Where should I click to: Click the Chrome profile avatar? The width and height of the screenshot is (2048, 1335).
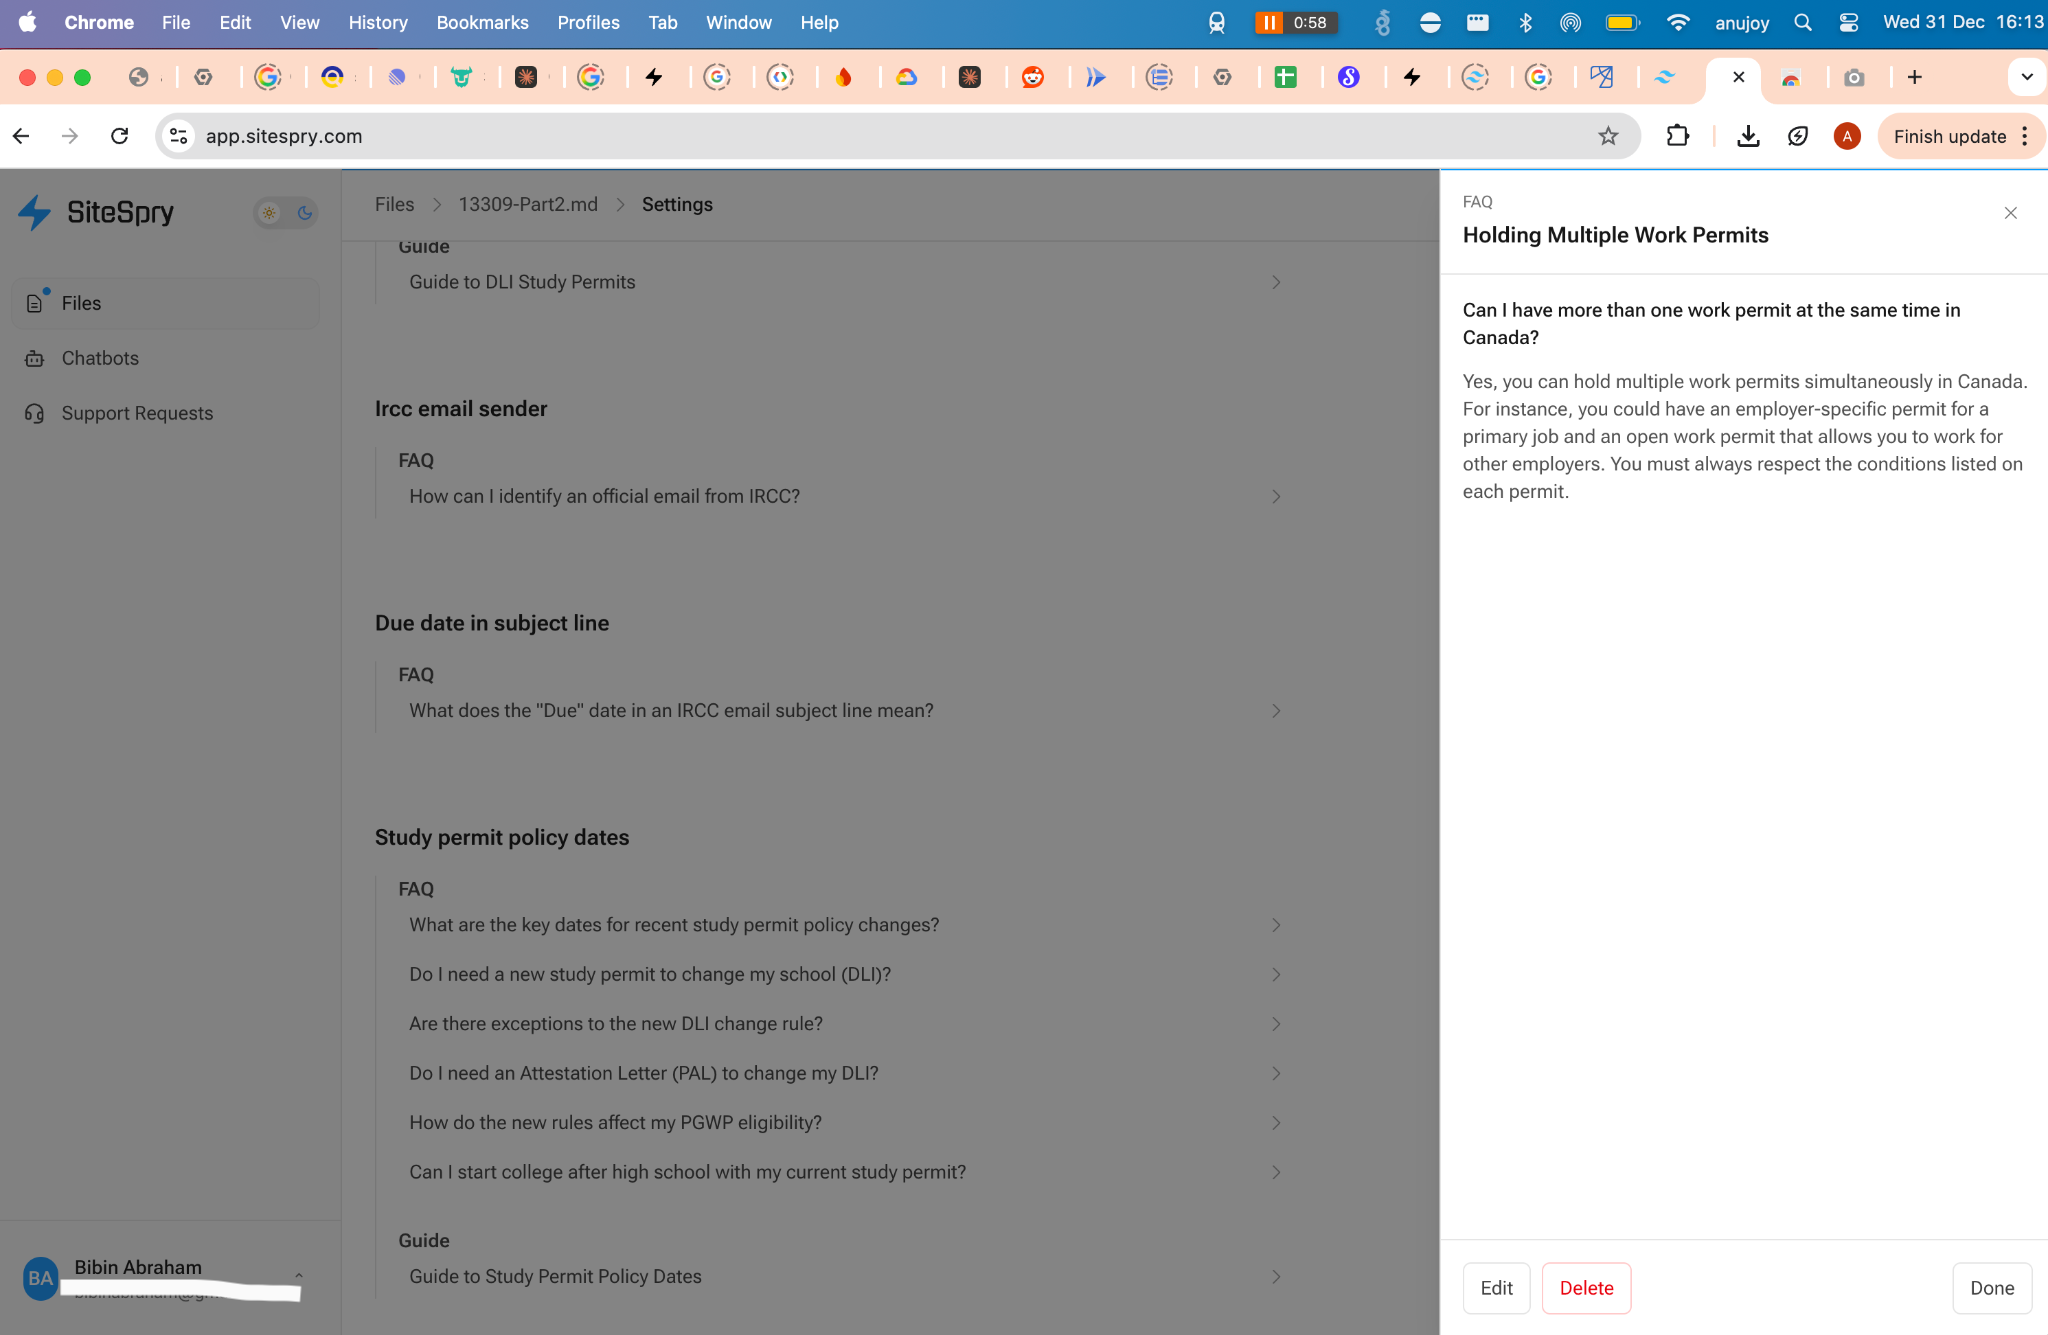pyautogui.click(x=1846, y=136)
